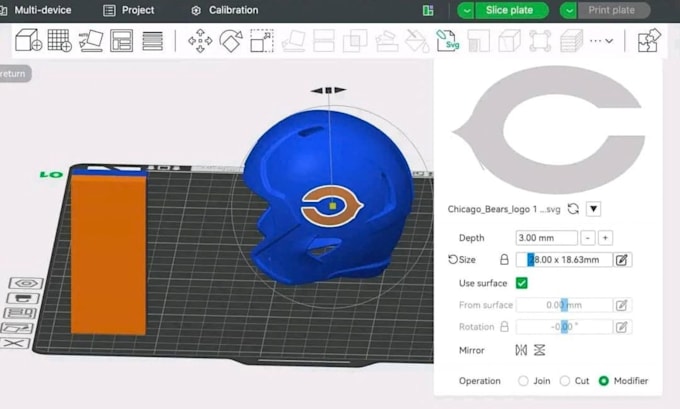The height and width of the screenshot is (409, 680).
Task: Toggle the Rotation lock icon
Action: click(x=504, y=326)
